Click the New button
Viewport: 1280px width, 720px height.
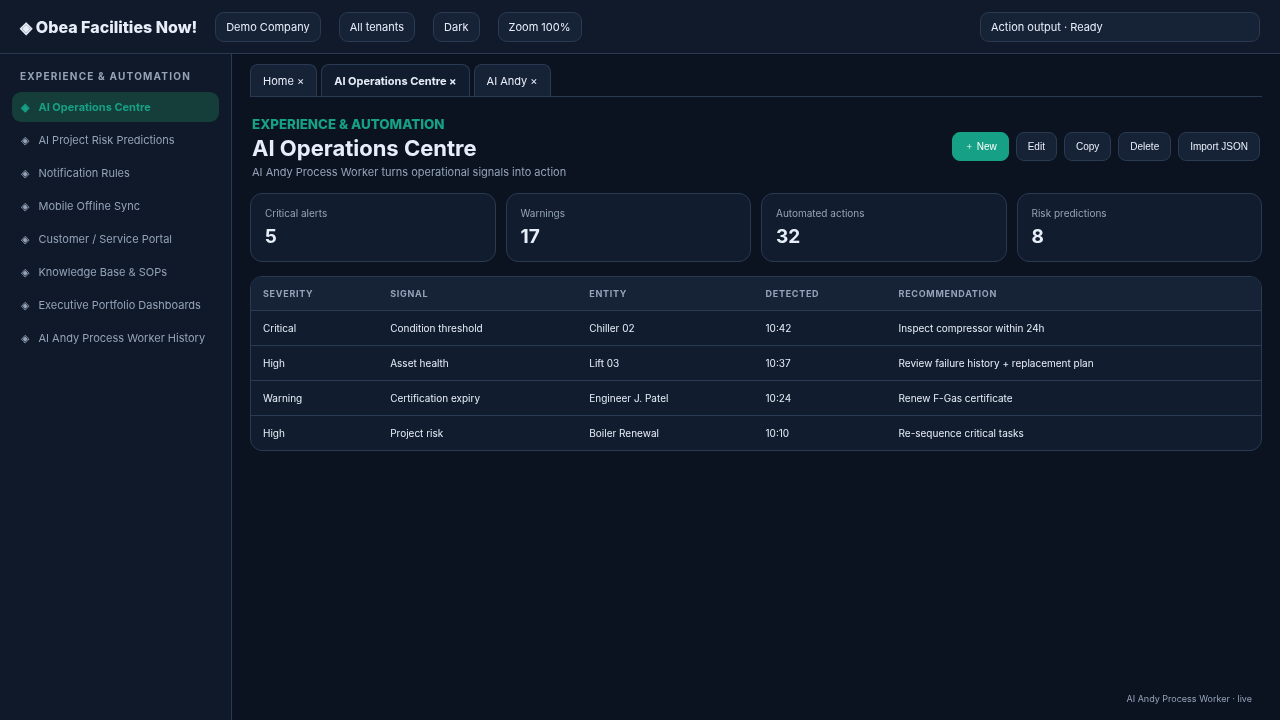(x=980, y=146)
